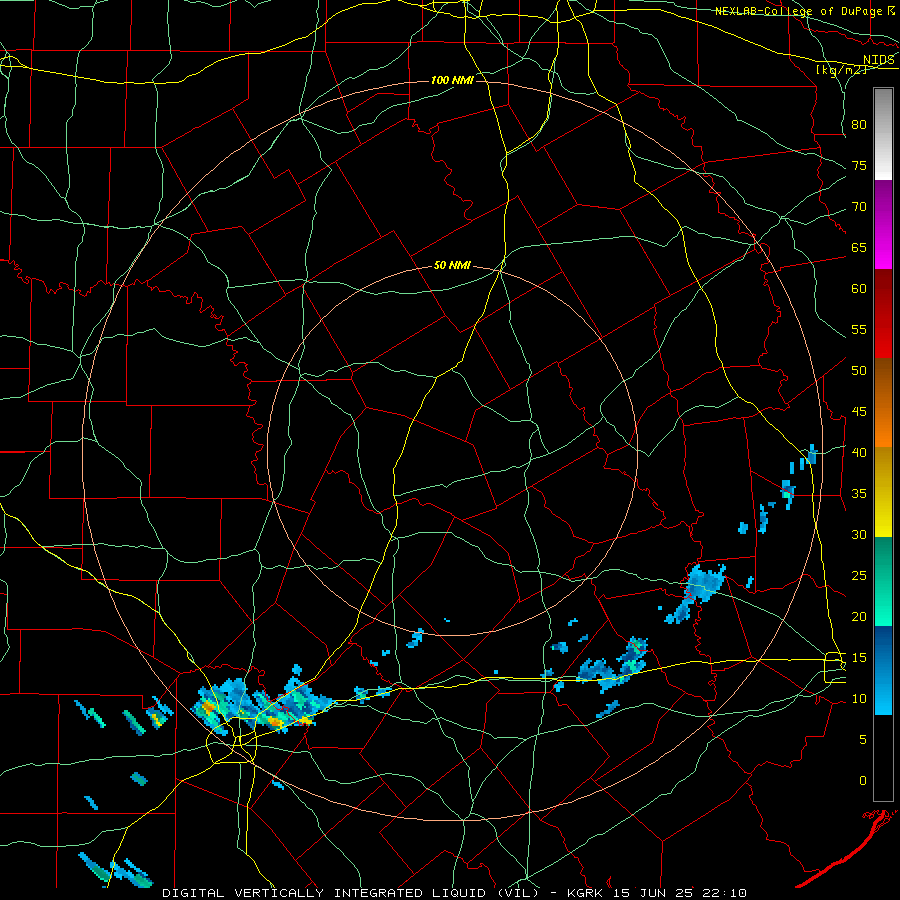900x900 pixels.
Task: Click the NIDS label above the scale
Action: pyautogui.click(x=879, y=59)
